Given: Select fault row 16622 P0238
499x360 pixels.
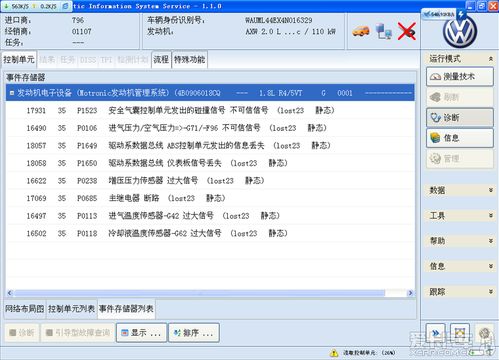Looking at the screenshot, I should pyautogui.click(x=210, y=181).
